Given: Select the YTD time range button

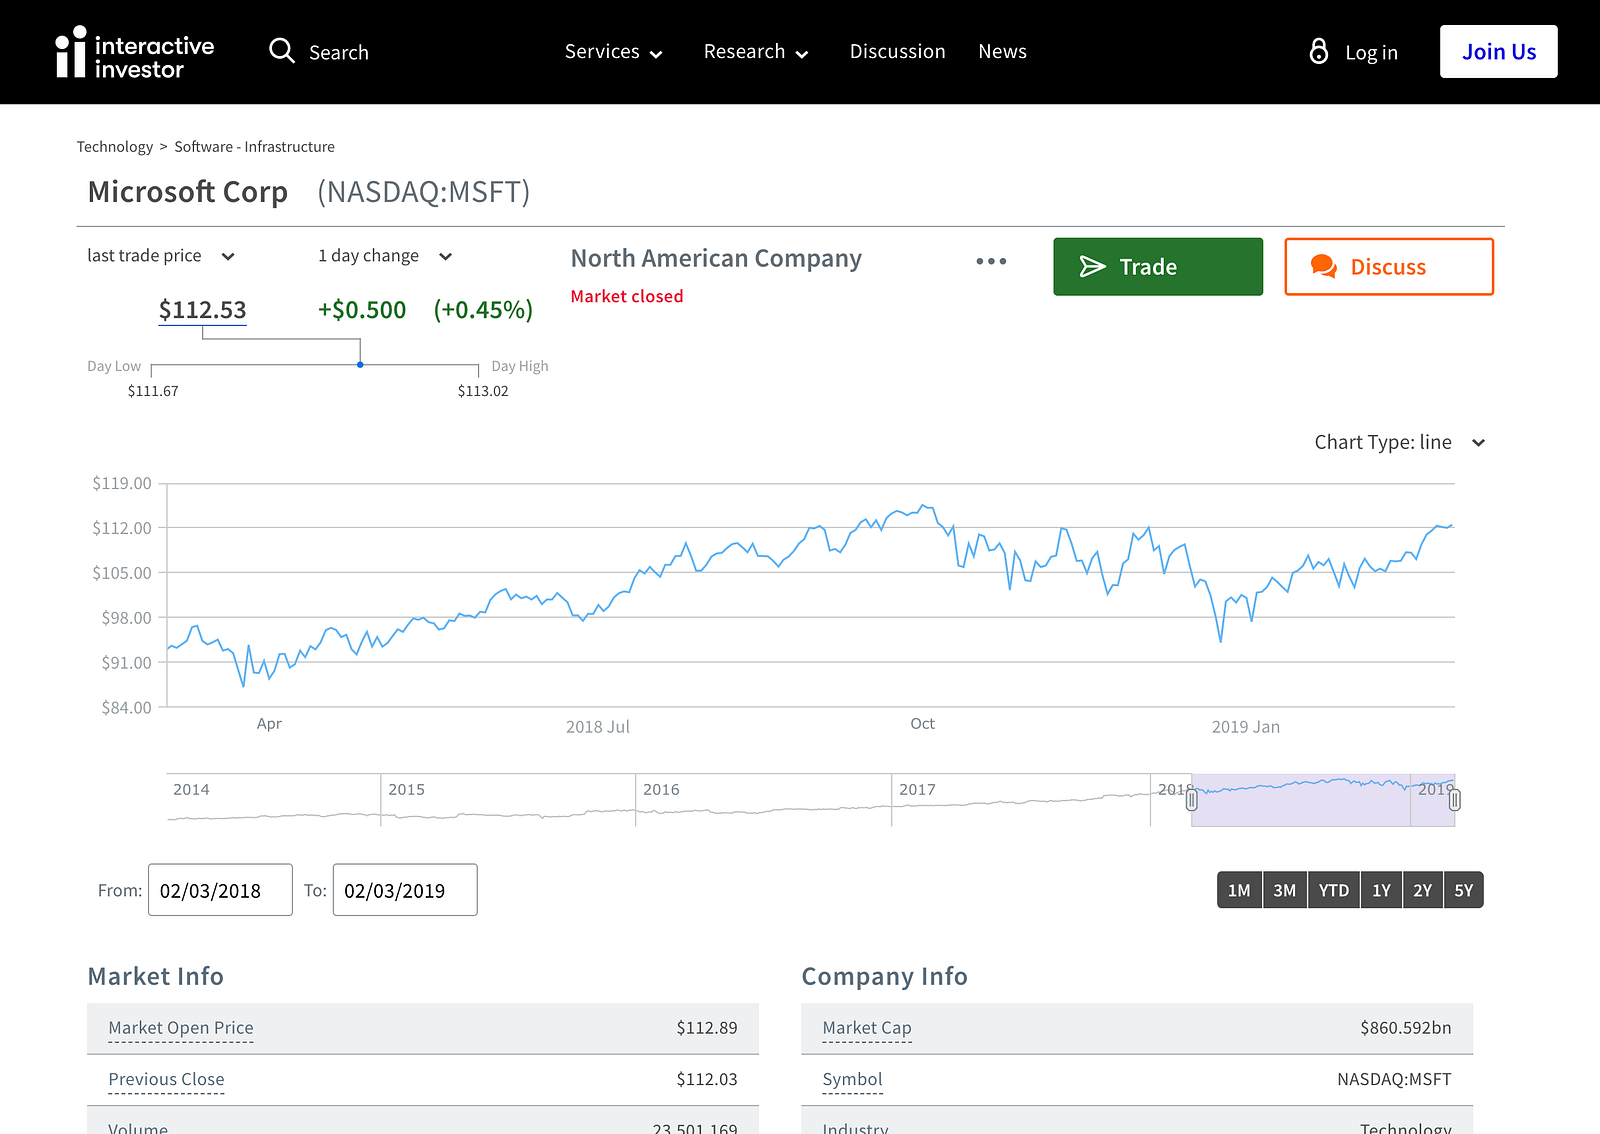Looking at the screenshot, I should click(x=1333, y=890).
